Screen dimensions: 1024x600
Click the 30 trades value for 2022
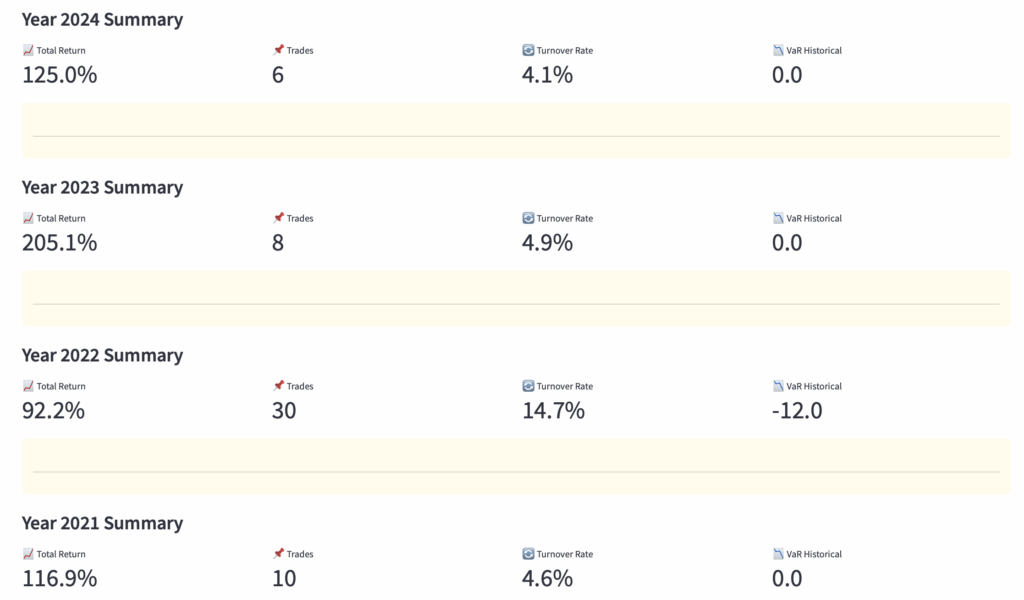coord(284,411)
